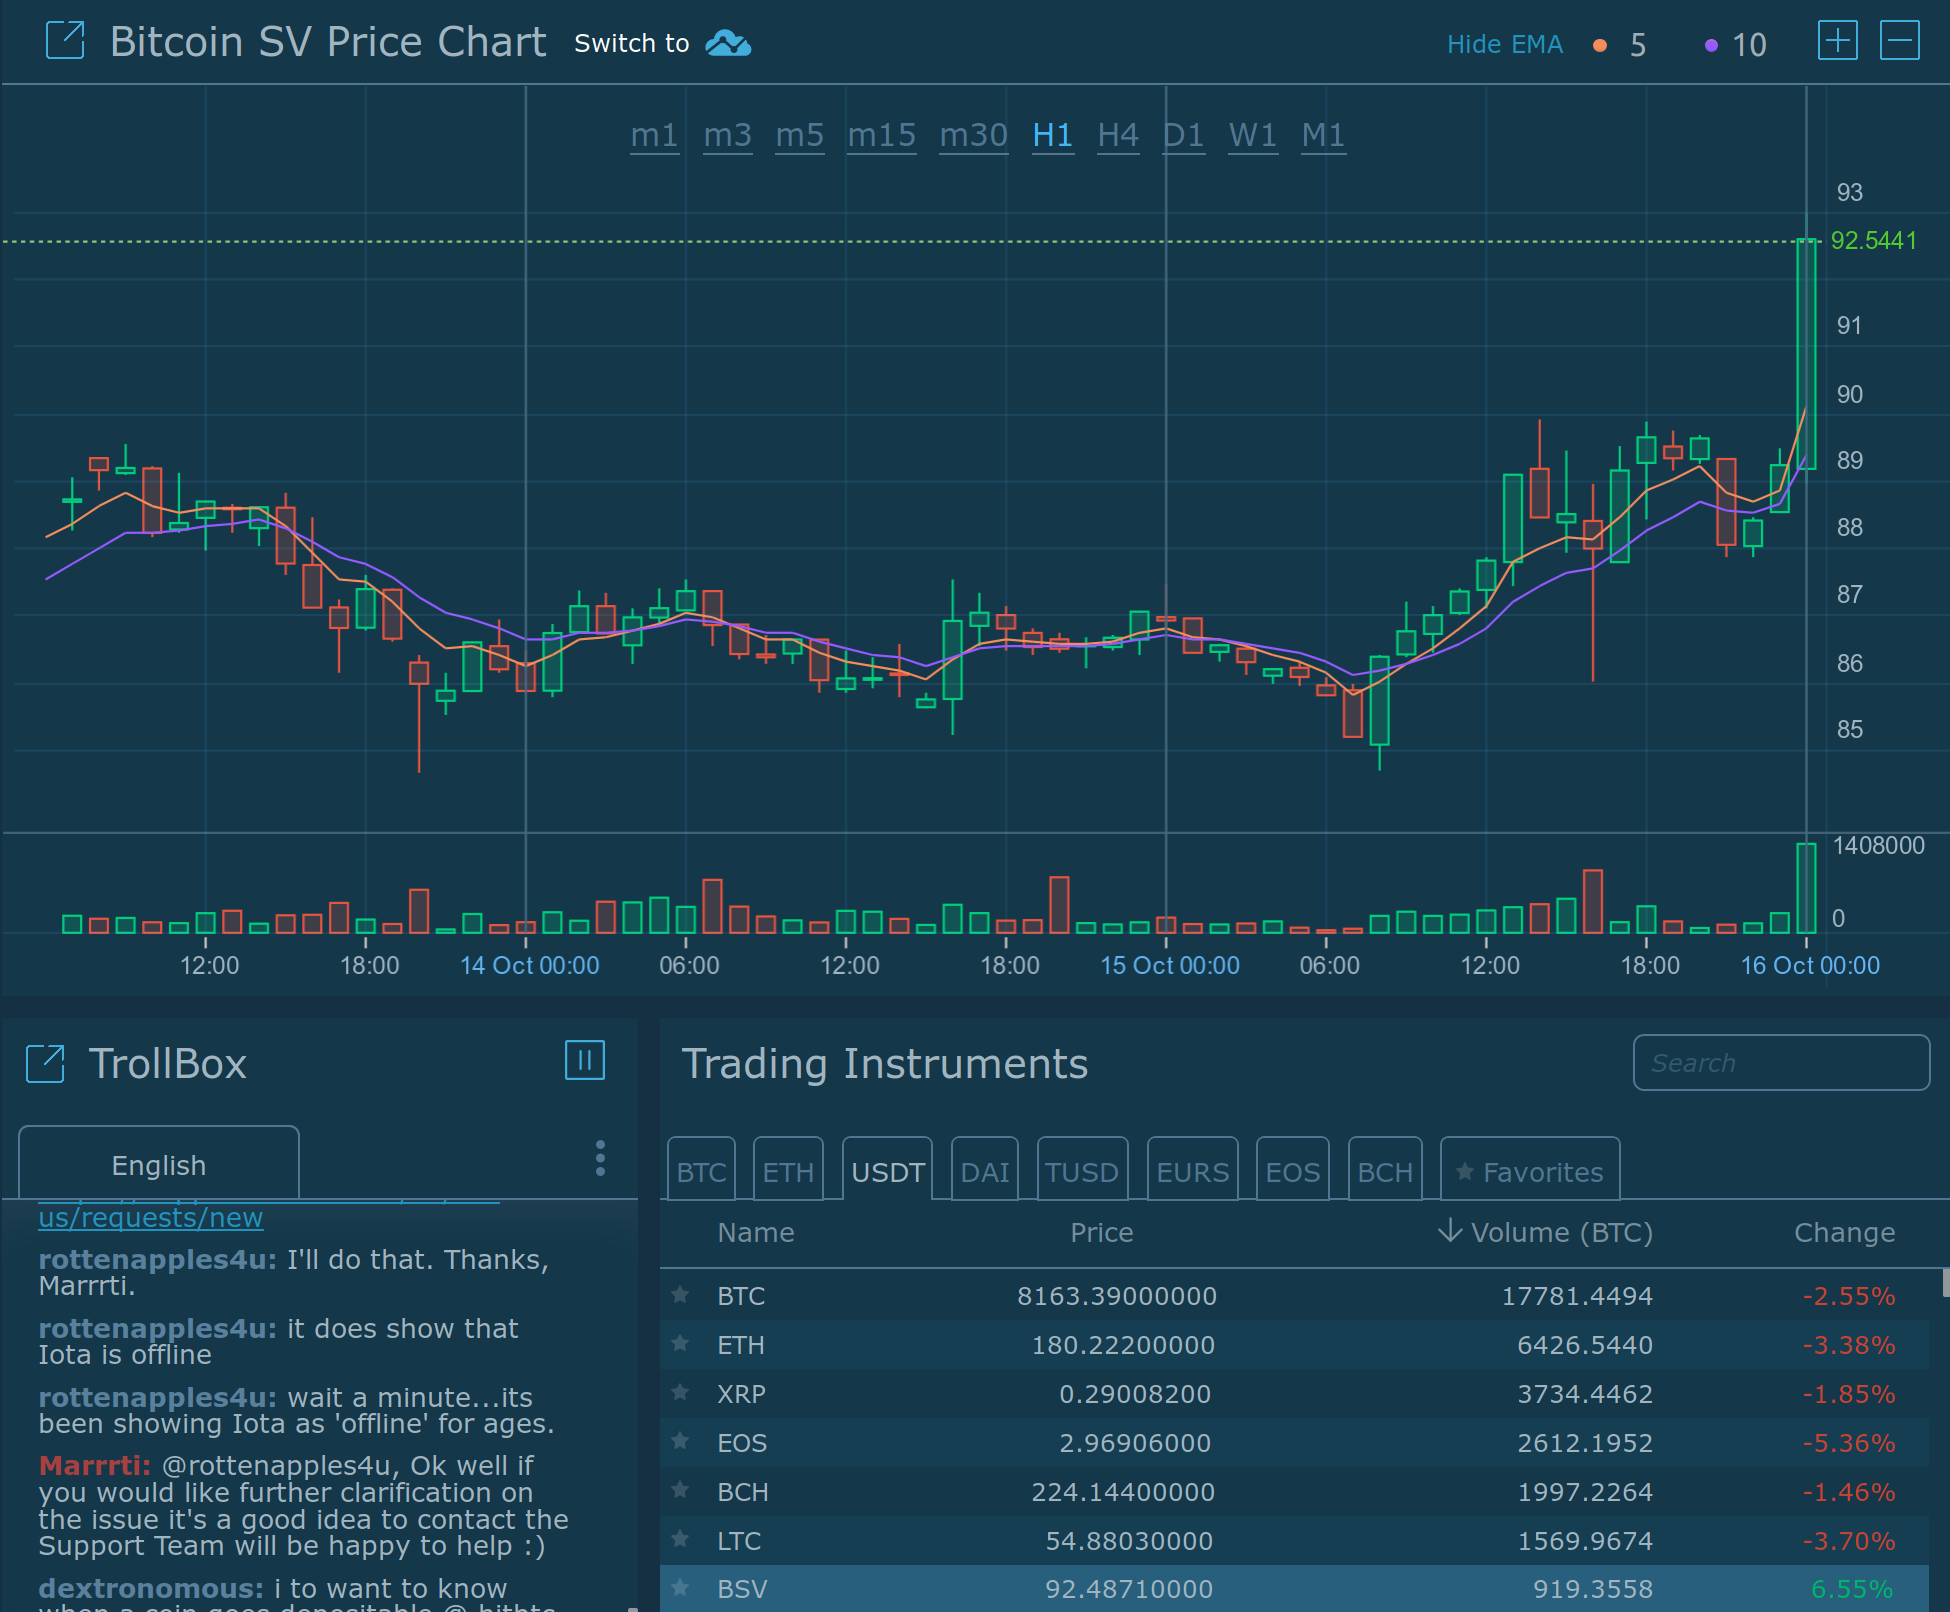Open the Favorites tab

(x=1530, y=1169)
